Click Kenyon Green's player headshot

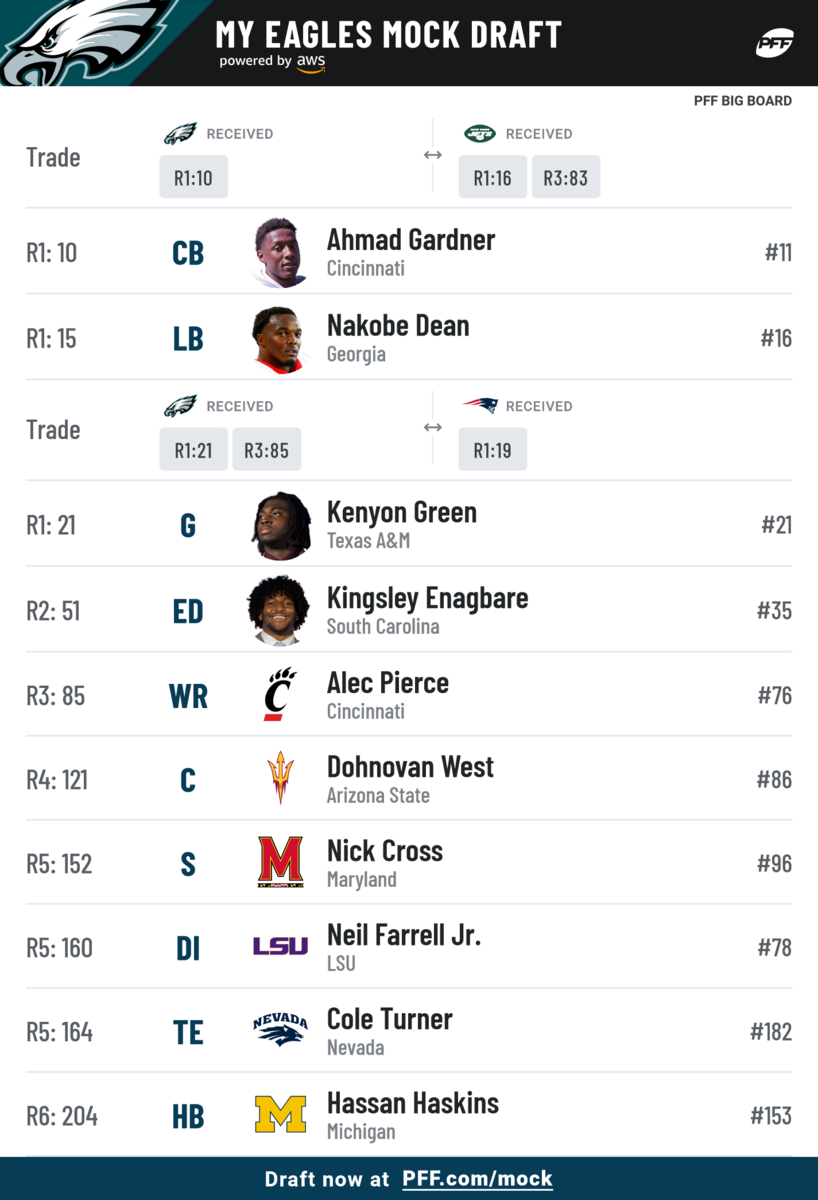point(279,525)
